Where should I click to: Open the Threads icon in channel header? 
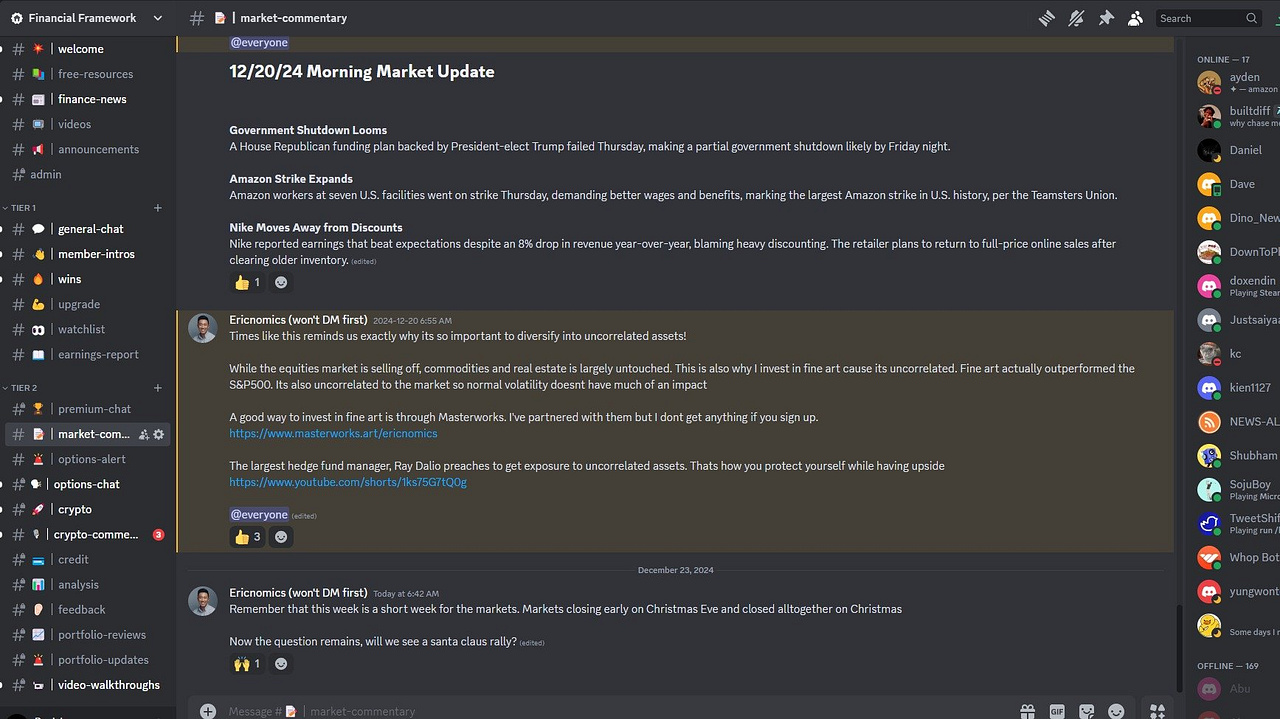pyautogui.click(x=1047, y=18)
